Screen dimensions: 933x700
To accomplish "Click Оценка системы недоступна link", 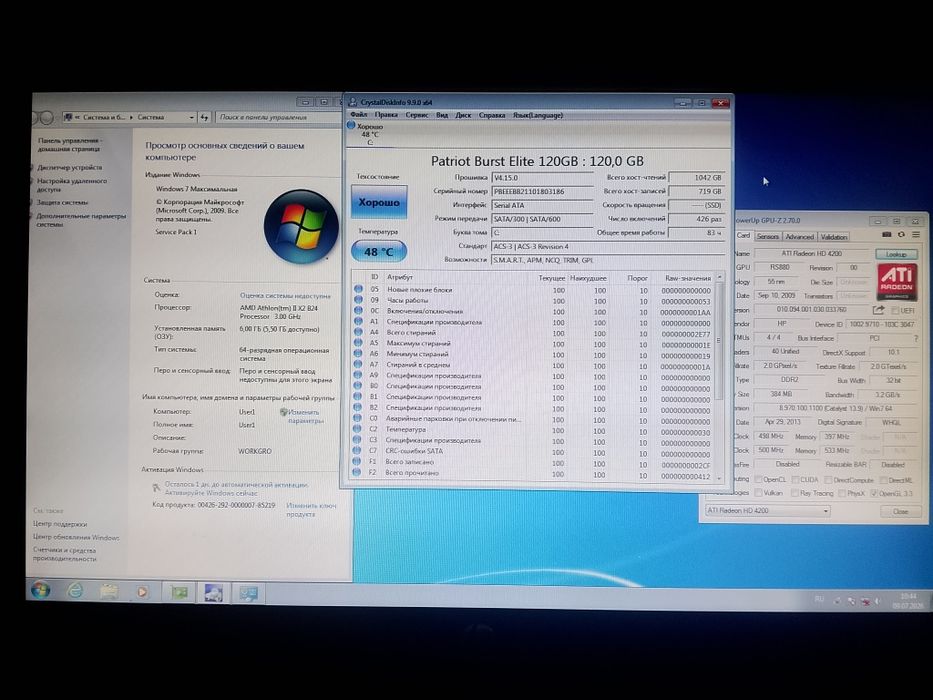I will pyautogui.click(x=285, y=295).
